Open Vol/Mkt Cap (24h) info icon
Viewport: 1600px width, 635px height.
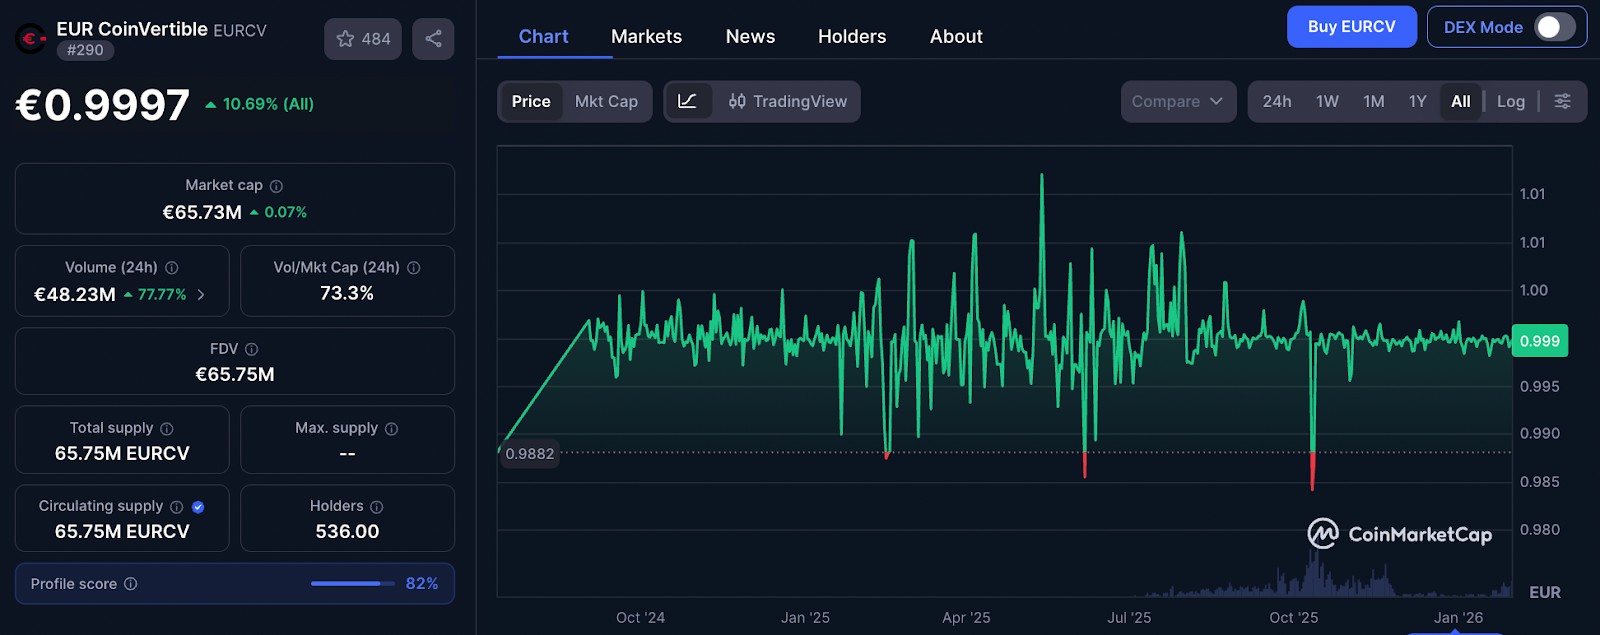click(414, 268)
